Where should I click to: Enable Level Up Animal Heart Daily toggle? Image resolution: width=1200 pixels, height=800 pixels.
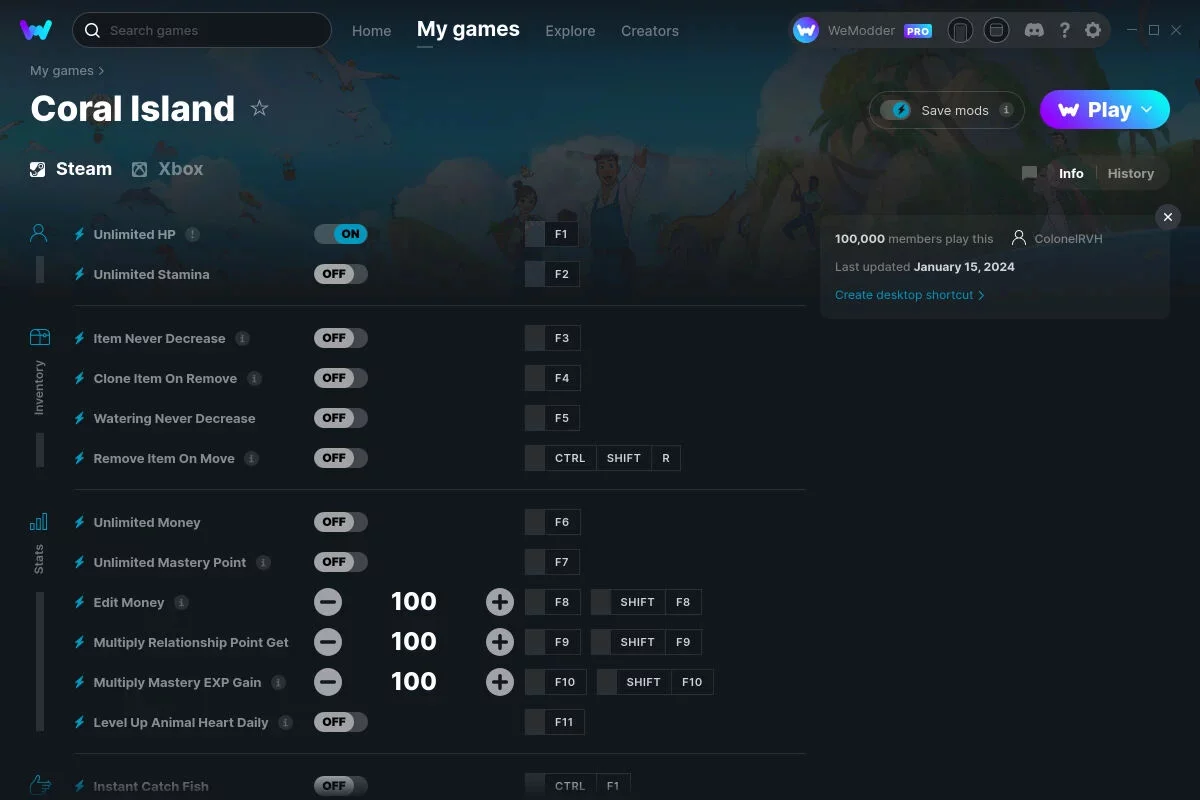pos(341,722)
